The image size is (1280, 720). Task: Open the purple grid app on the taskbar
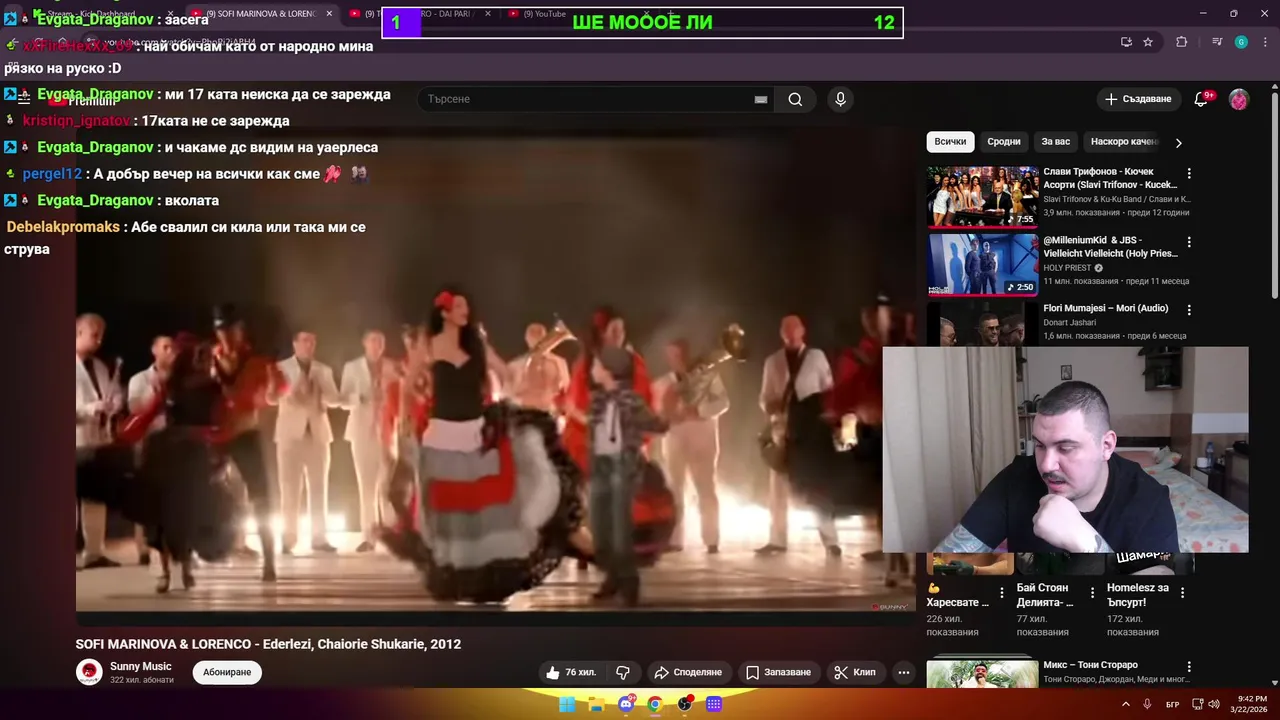coord(714,704)
